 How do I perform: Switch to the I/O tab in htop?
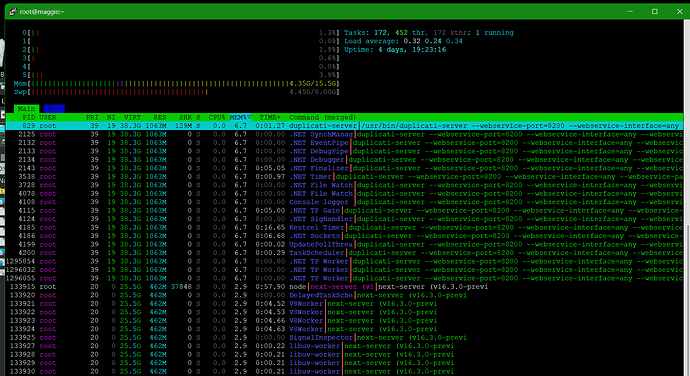54,108
